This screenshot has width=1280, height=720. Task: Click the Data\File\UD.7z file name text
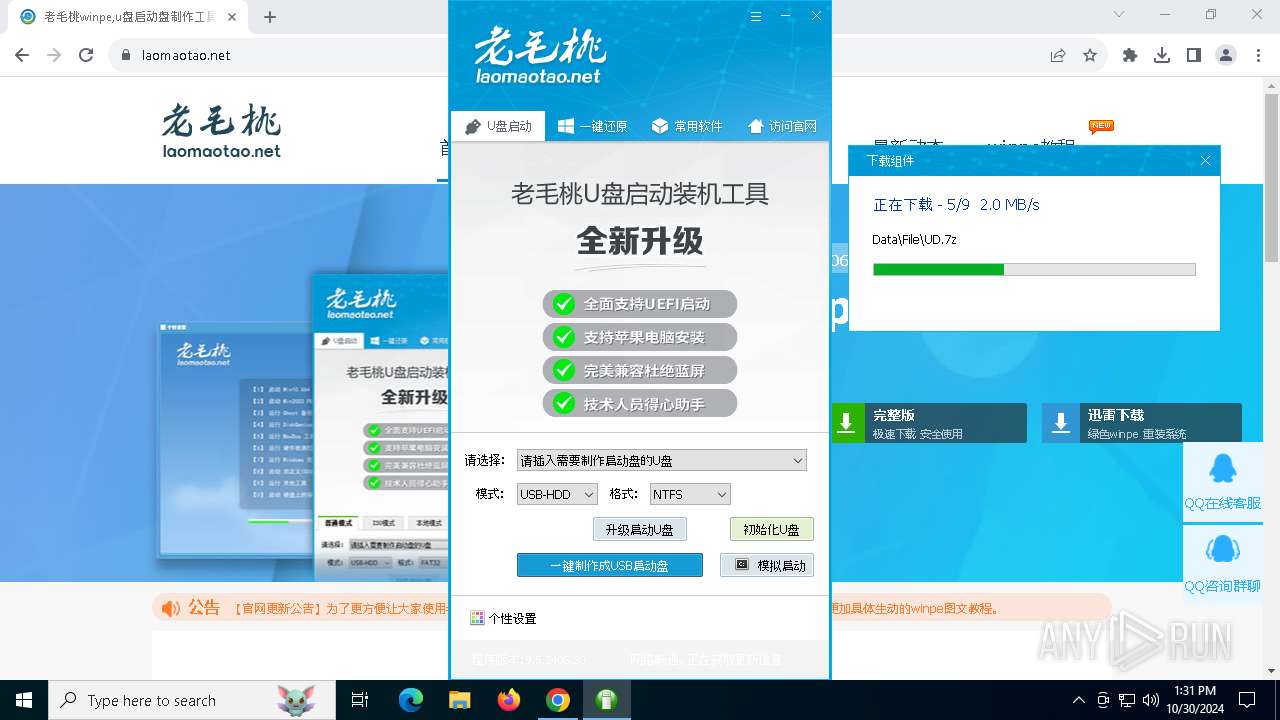[x=914, y=240]
